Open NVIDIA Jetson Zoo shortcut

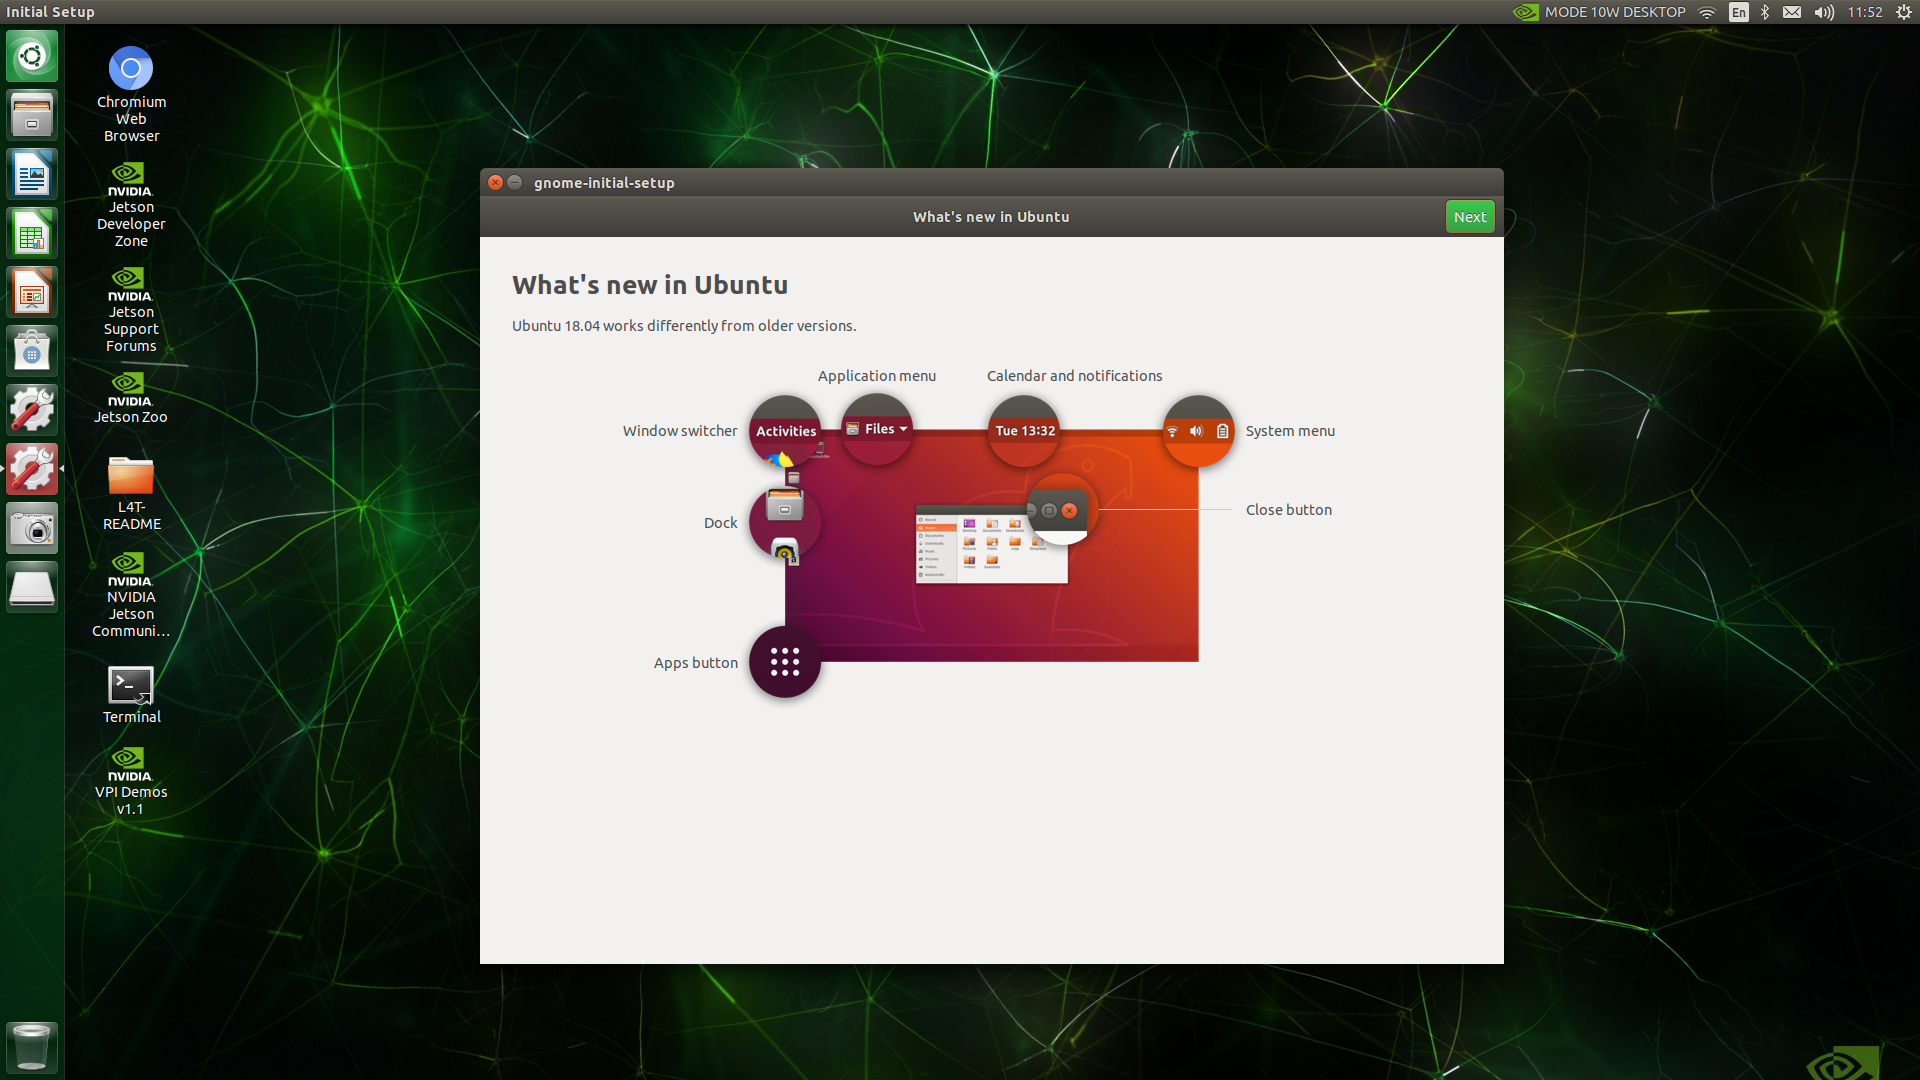[x=131, y=385]
